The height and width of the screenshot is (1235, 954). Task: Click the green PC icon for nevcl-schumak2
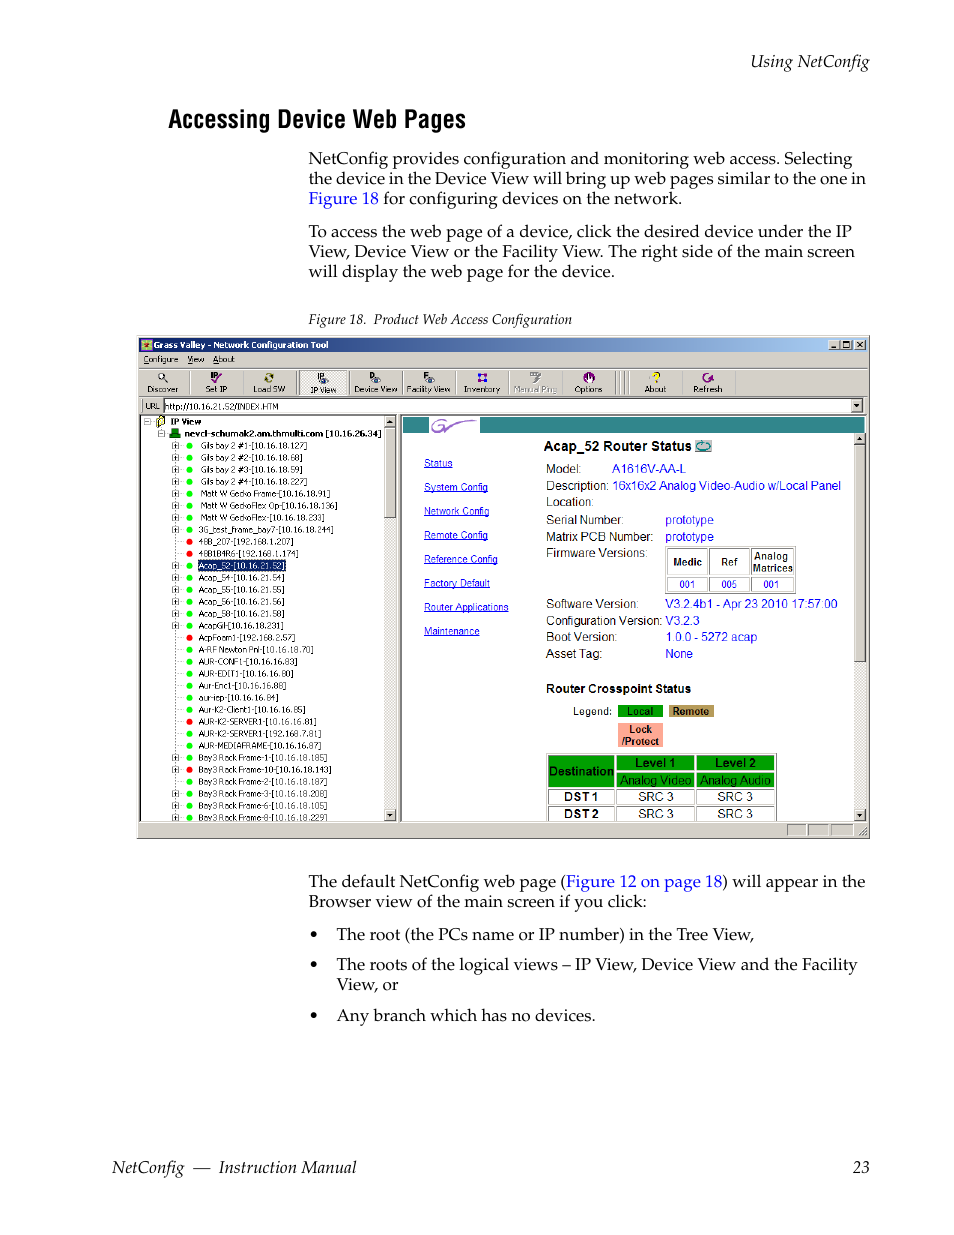[x=174, y=434]
